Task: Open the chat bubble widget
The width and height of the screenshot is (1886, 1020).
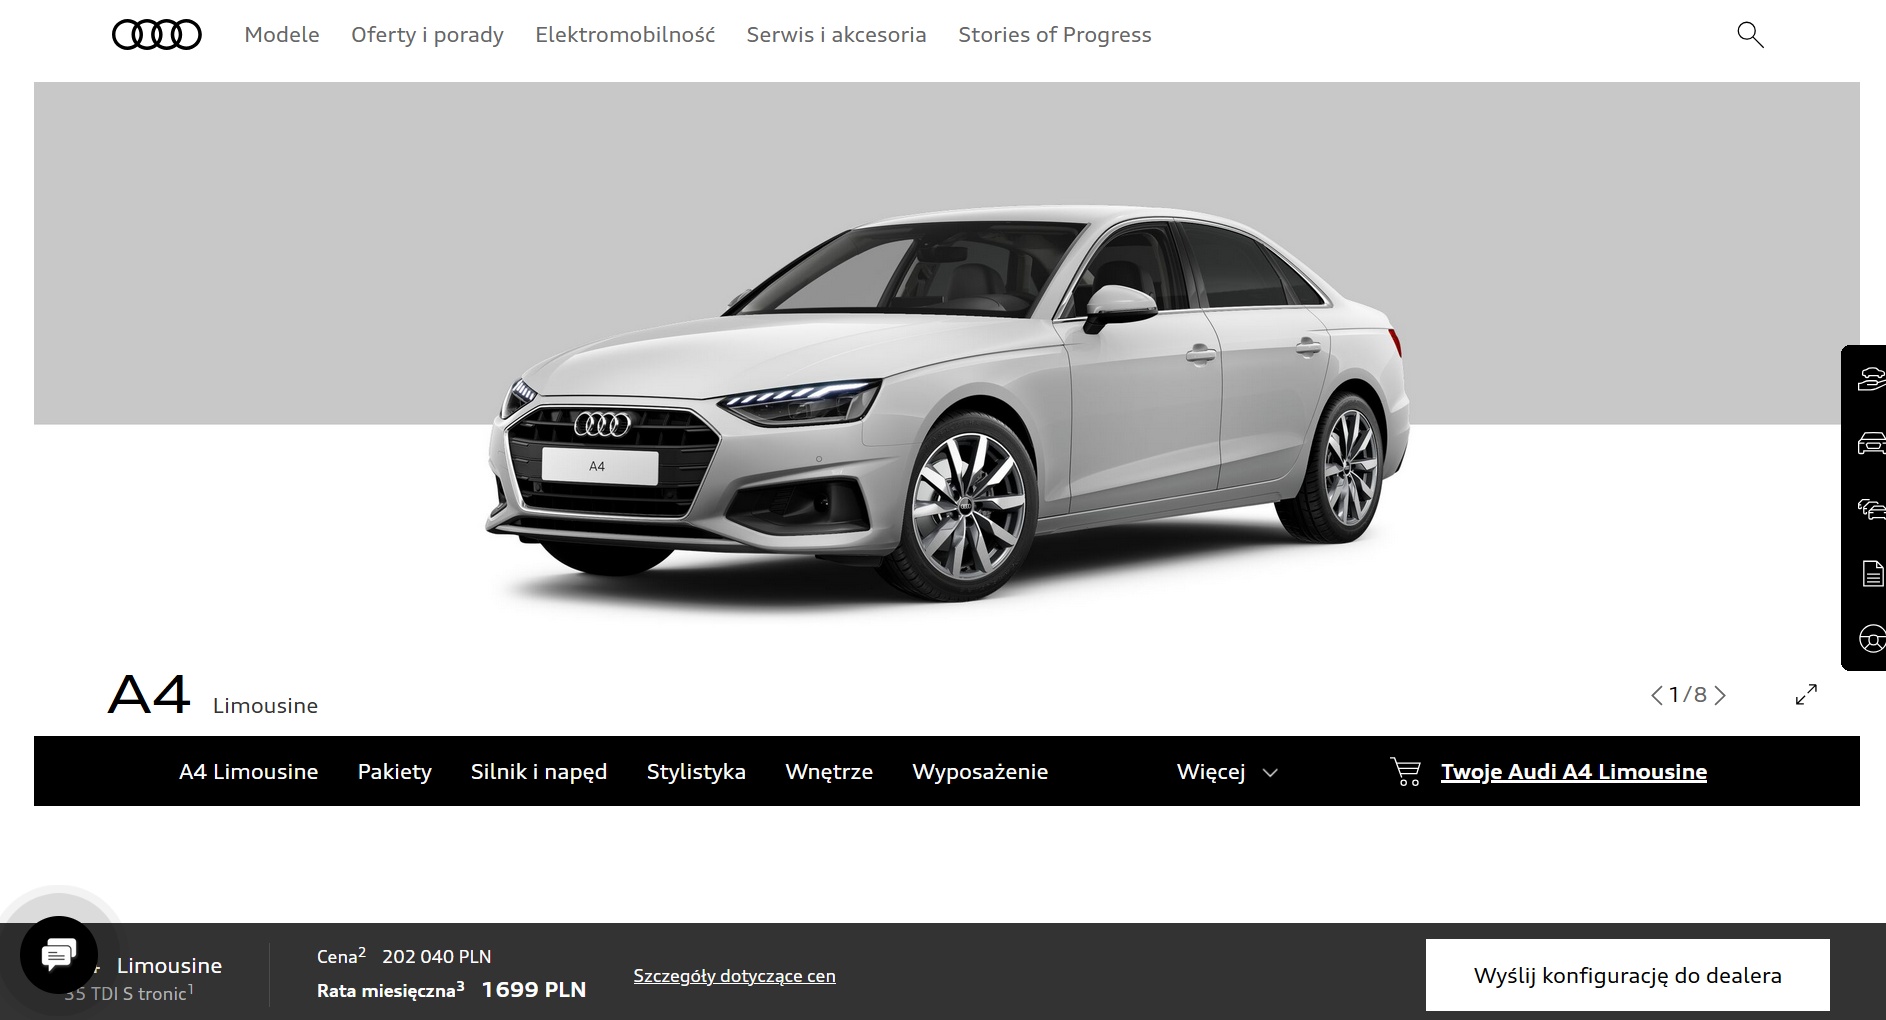Action: pyautogui.click(x=59, y=955)
